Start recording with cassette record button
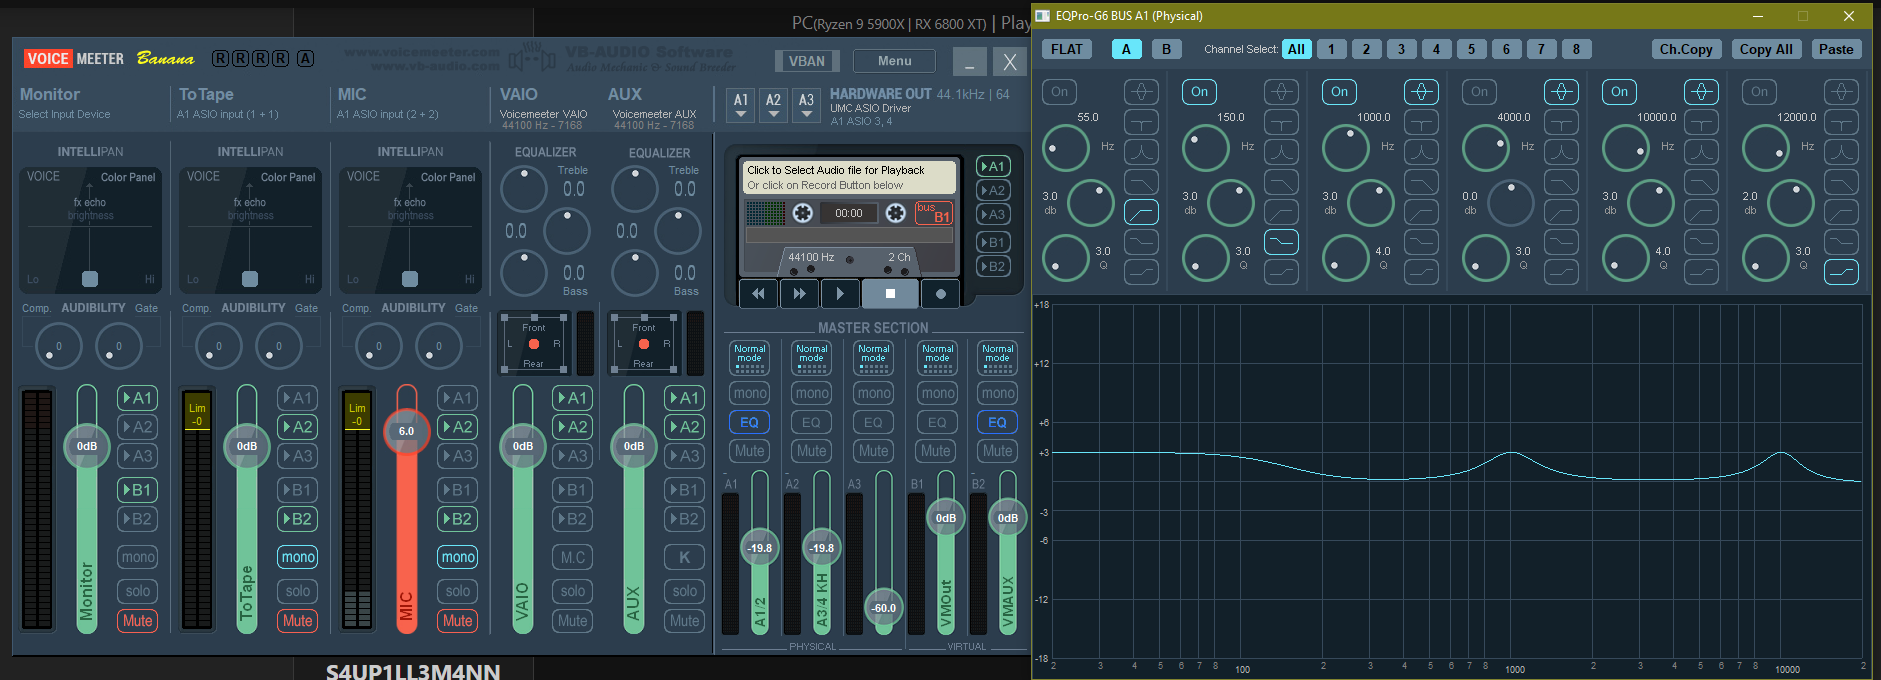The image size is (1881, 680). pos(940,293)
